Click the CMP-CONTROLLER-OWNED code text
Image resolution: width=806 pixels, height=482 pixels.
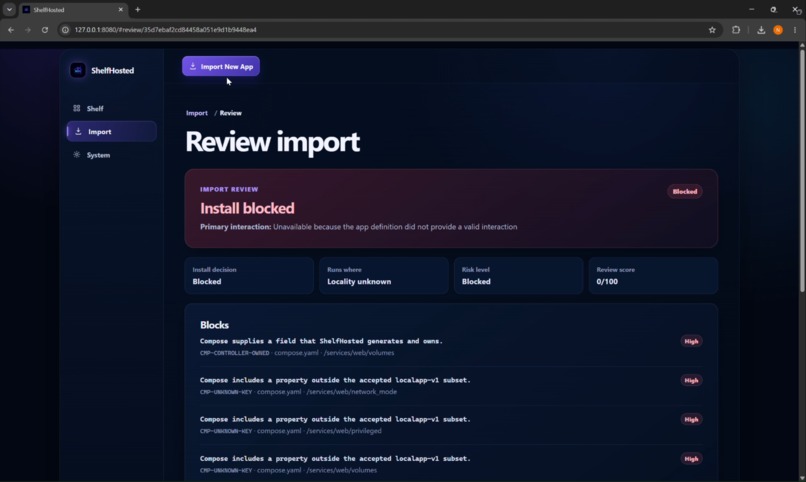coord(234,353)
